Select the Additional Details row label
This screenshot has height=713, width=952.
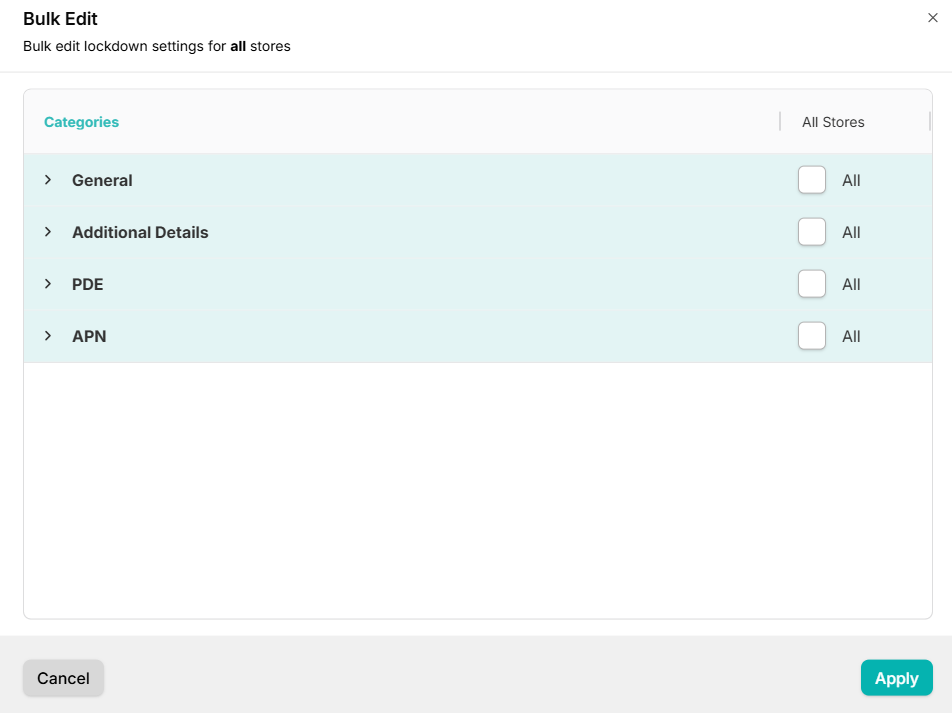[x=140, y=232]
